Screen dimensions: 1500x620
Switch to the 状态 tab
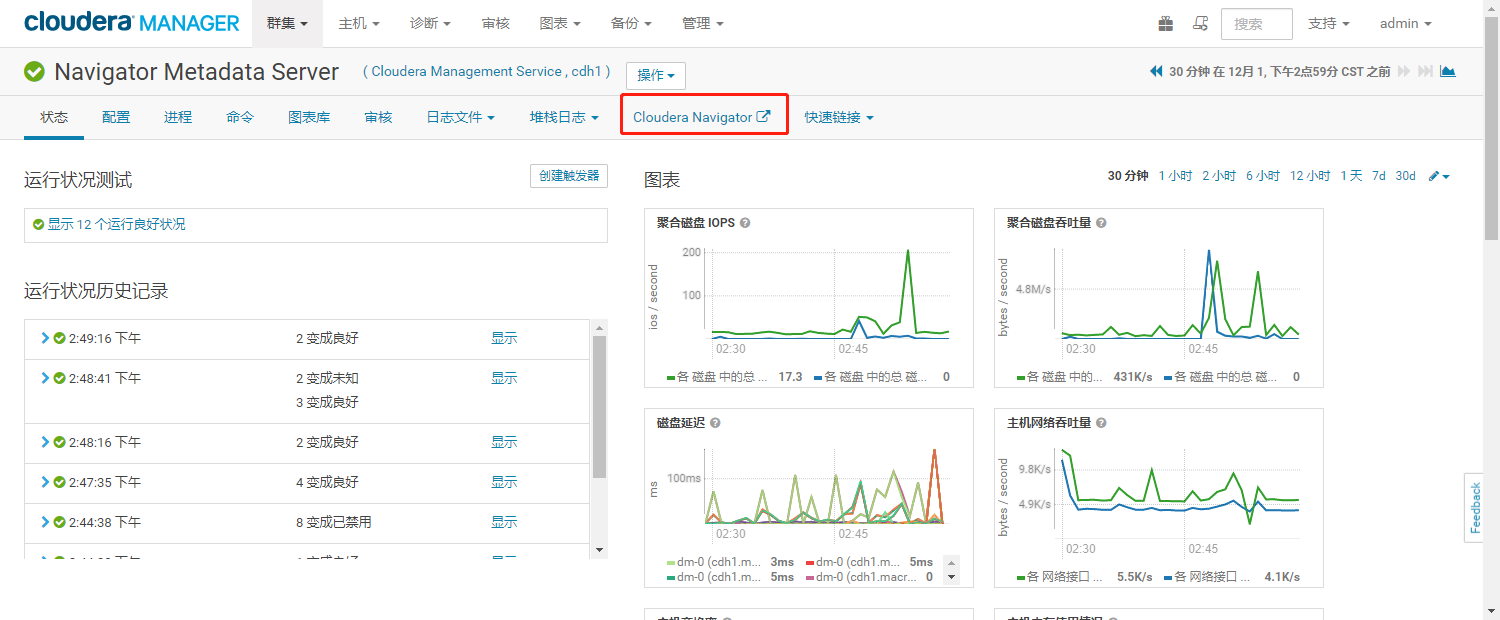[x=54, y=117]
